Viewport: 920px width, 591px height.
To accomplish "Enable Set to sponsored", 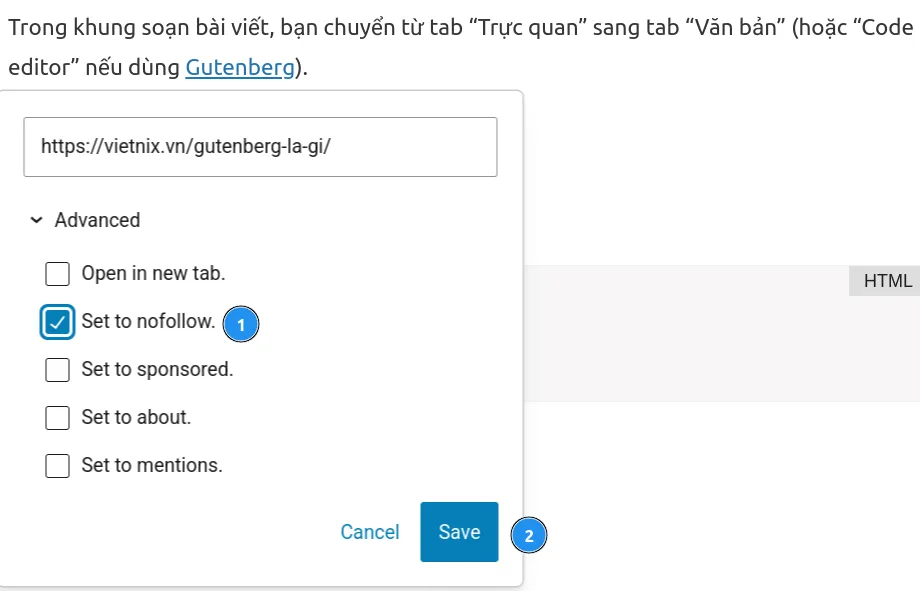I will tap(57, 369).
